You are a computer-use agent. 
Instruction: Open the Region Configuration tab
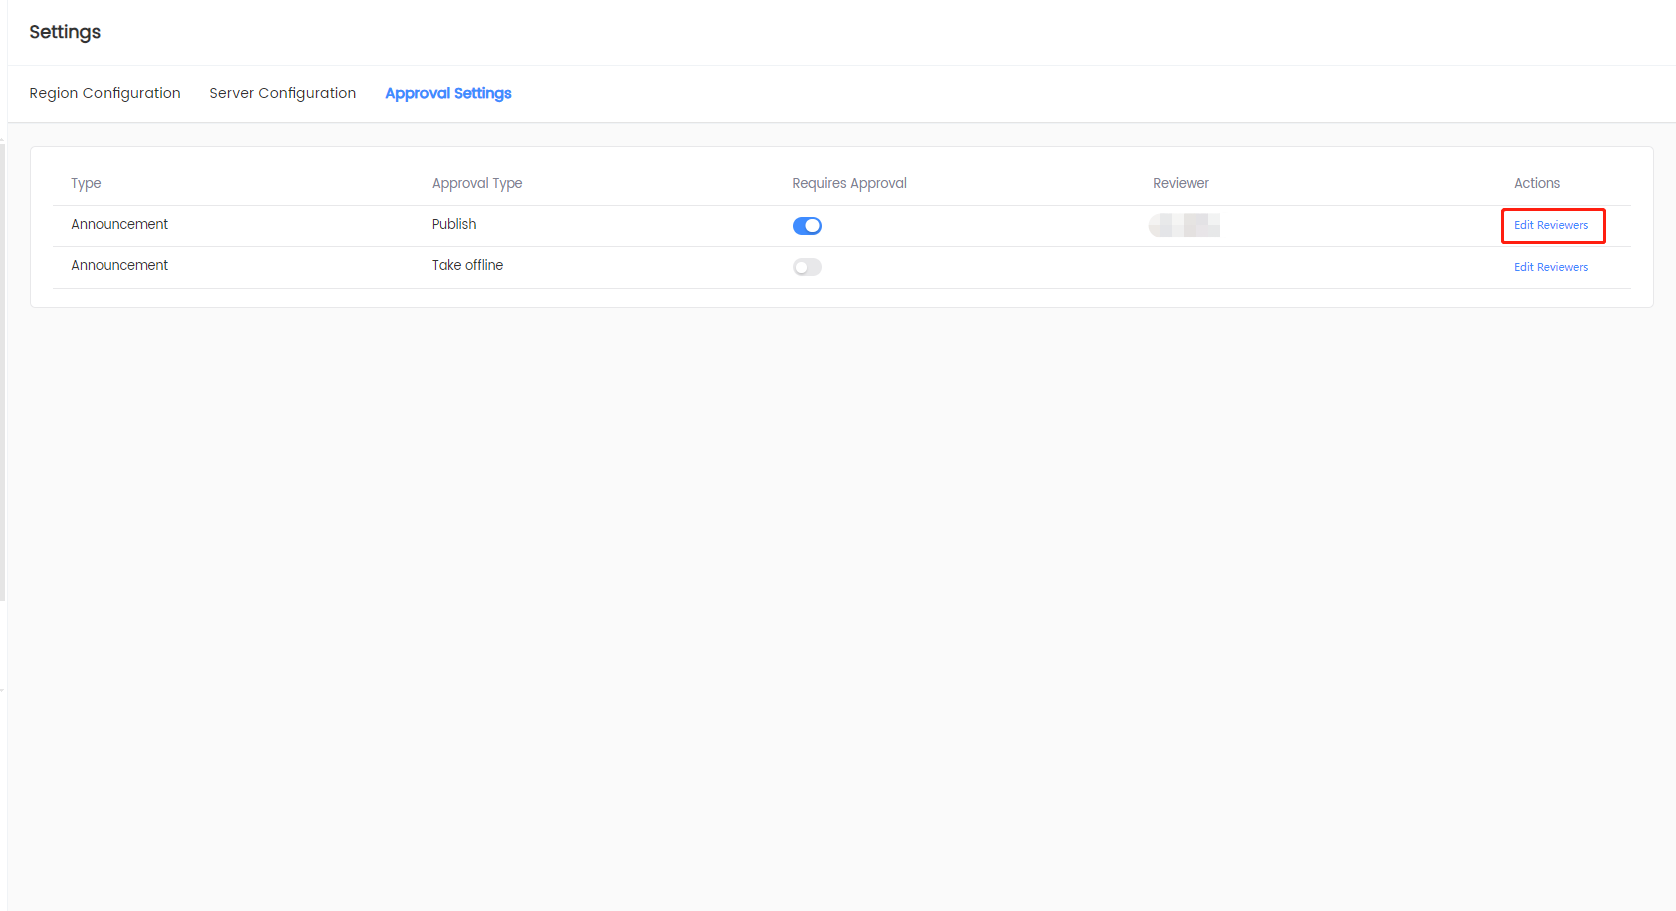click(x=105, y=93)
